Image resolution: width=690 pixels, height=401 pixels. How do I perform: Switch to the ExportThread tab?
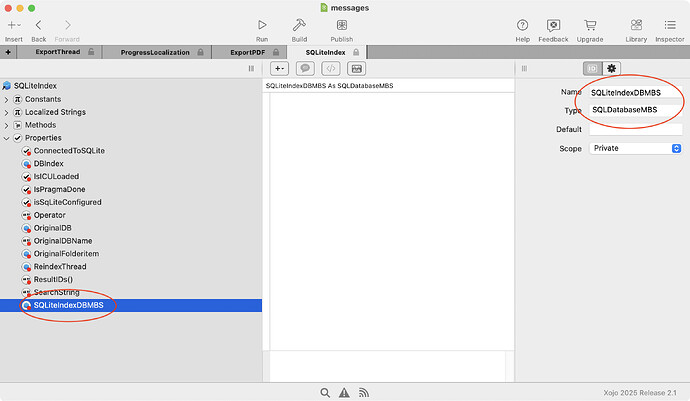58,52
